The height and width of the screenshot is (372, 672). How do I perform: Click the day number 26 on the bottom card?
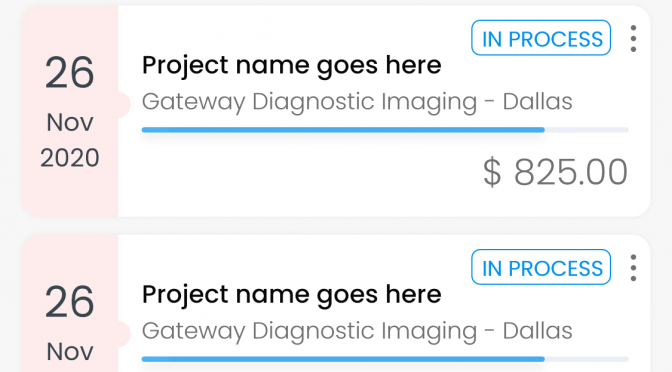click(69, 303)
